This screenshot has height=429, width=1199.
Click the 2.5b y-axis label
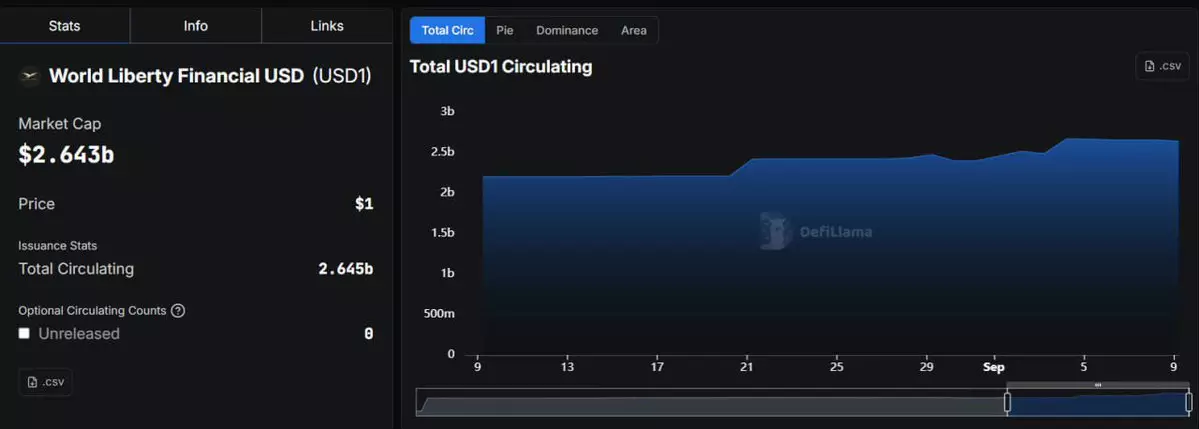(x=442, y=151)
